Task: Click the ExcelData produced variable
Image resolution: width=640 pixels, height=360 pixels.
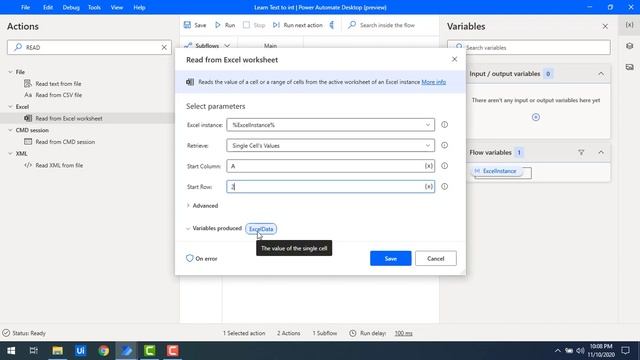Action: coord(261,229)
